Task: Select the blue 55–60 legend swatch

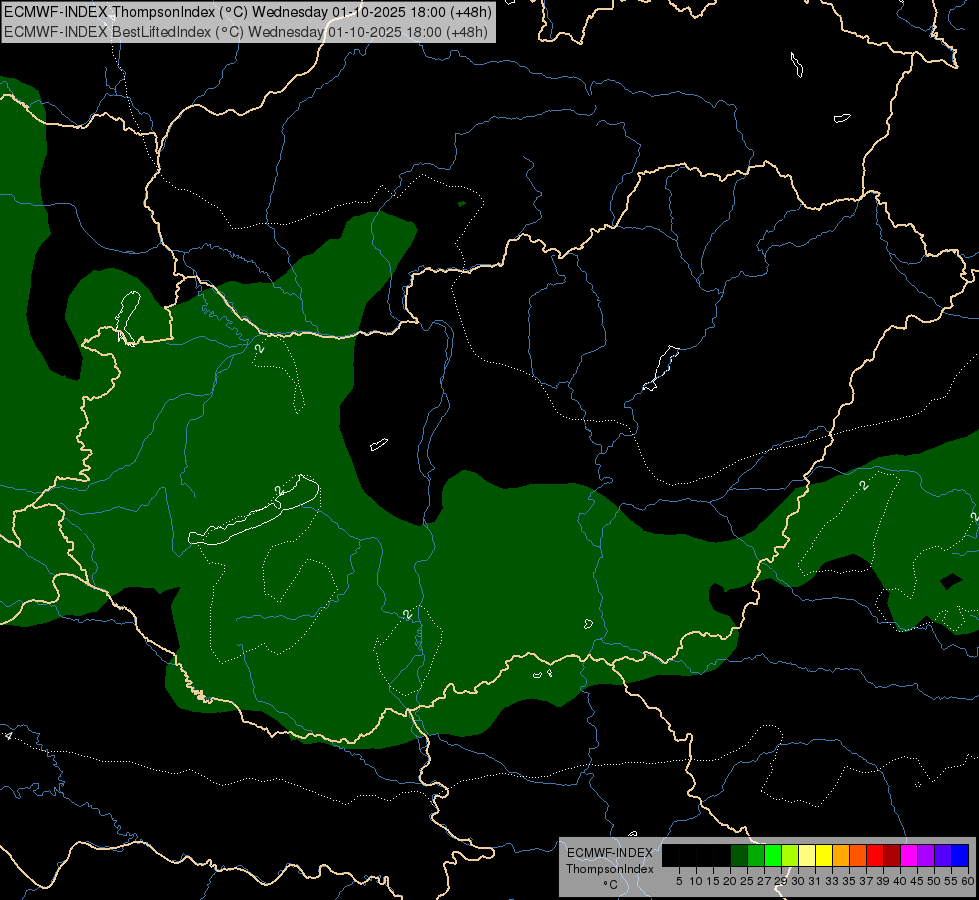Action: pos(960,855)
